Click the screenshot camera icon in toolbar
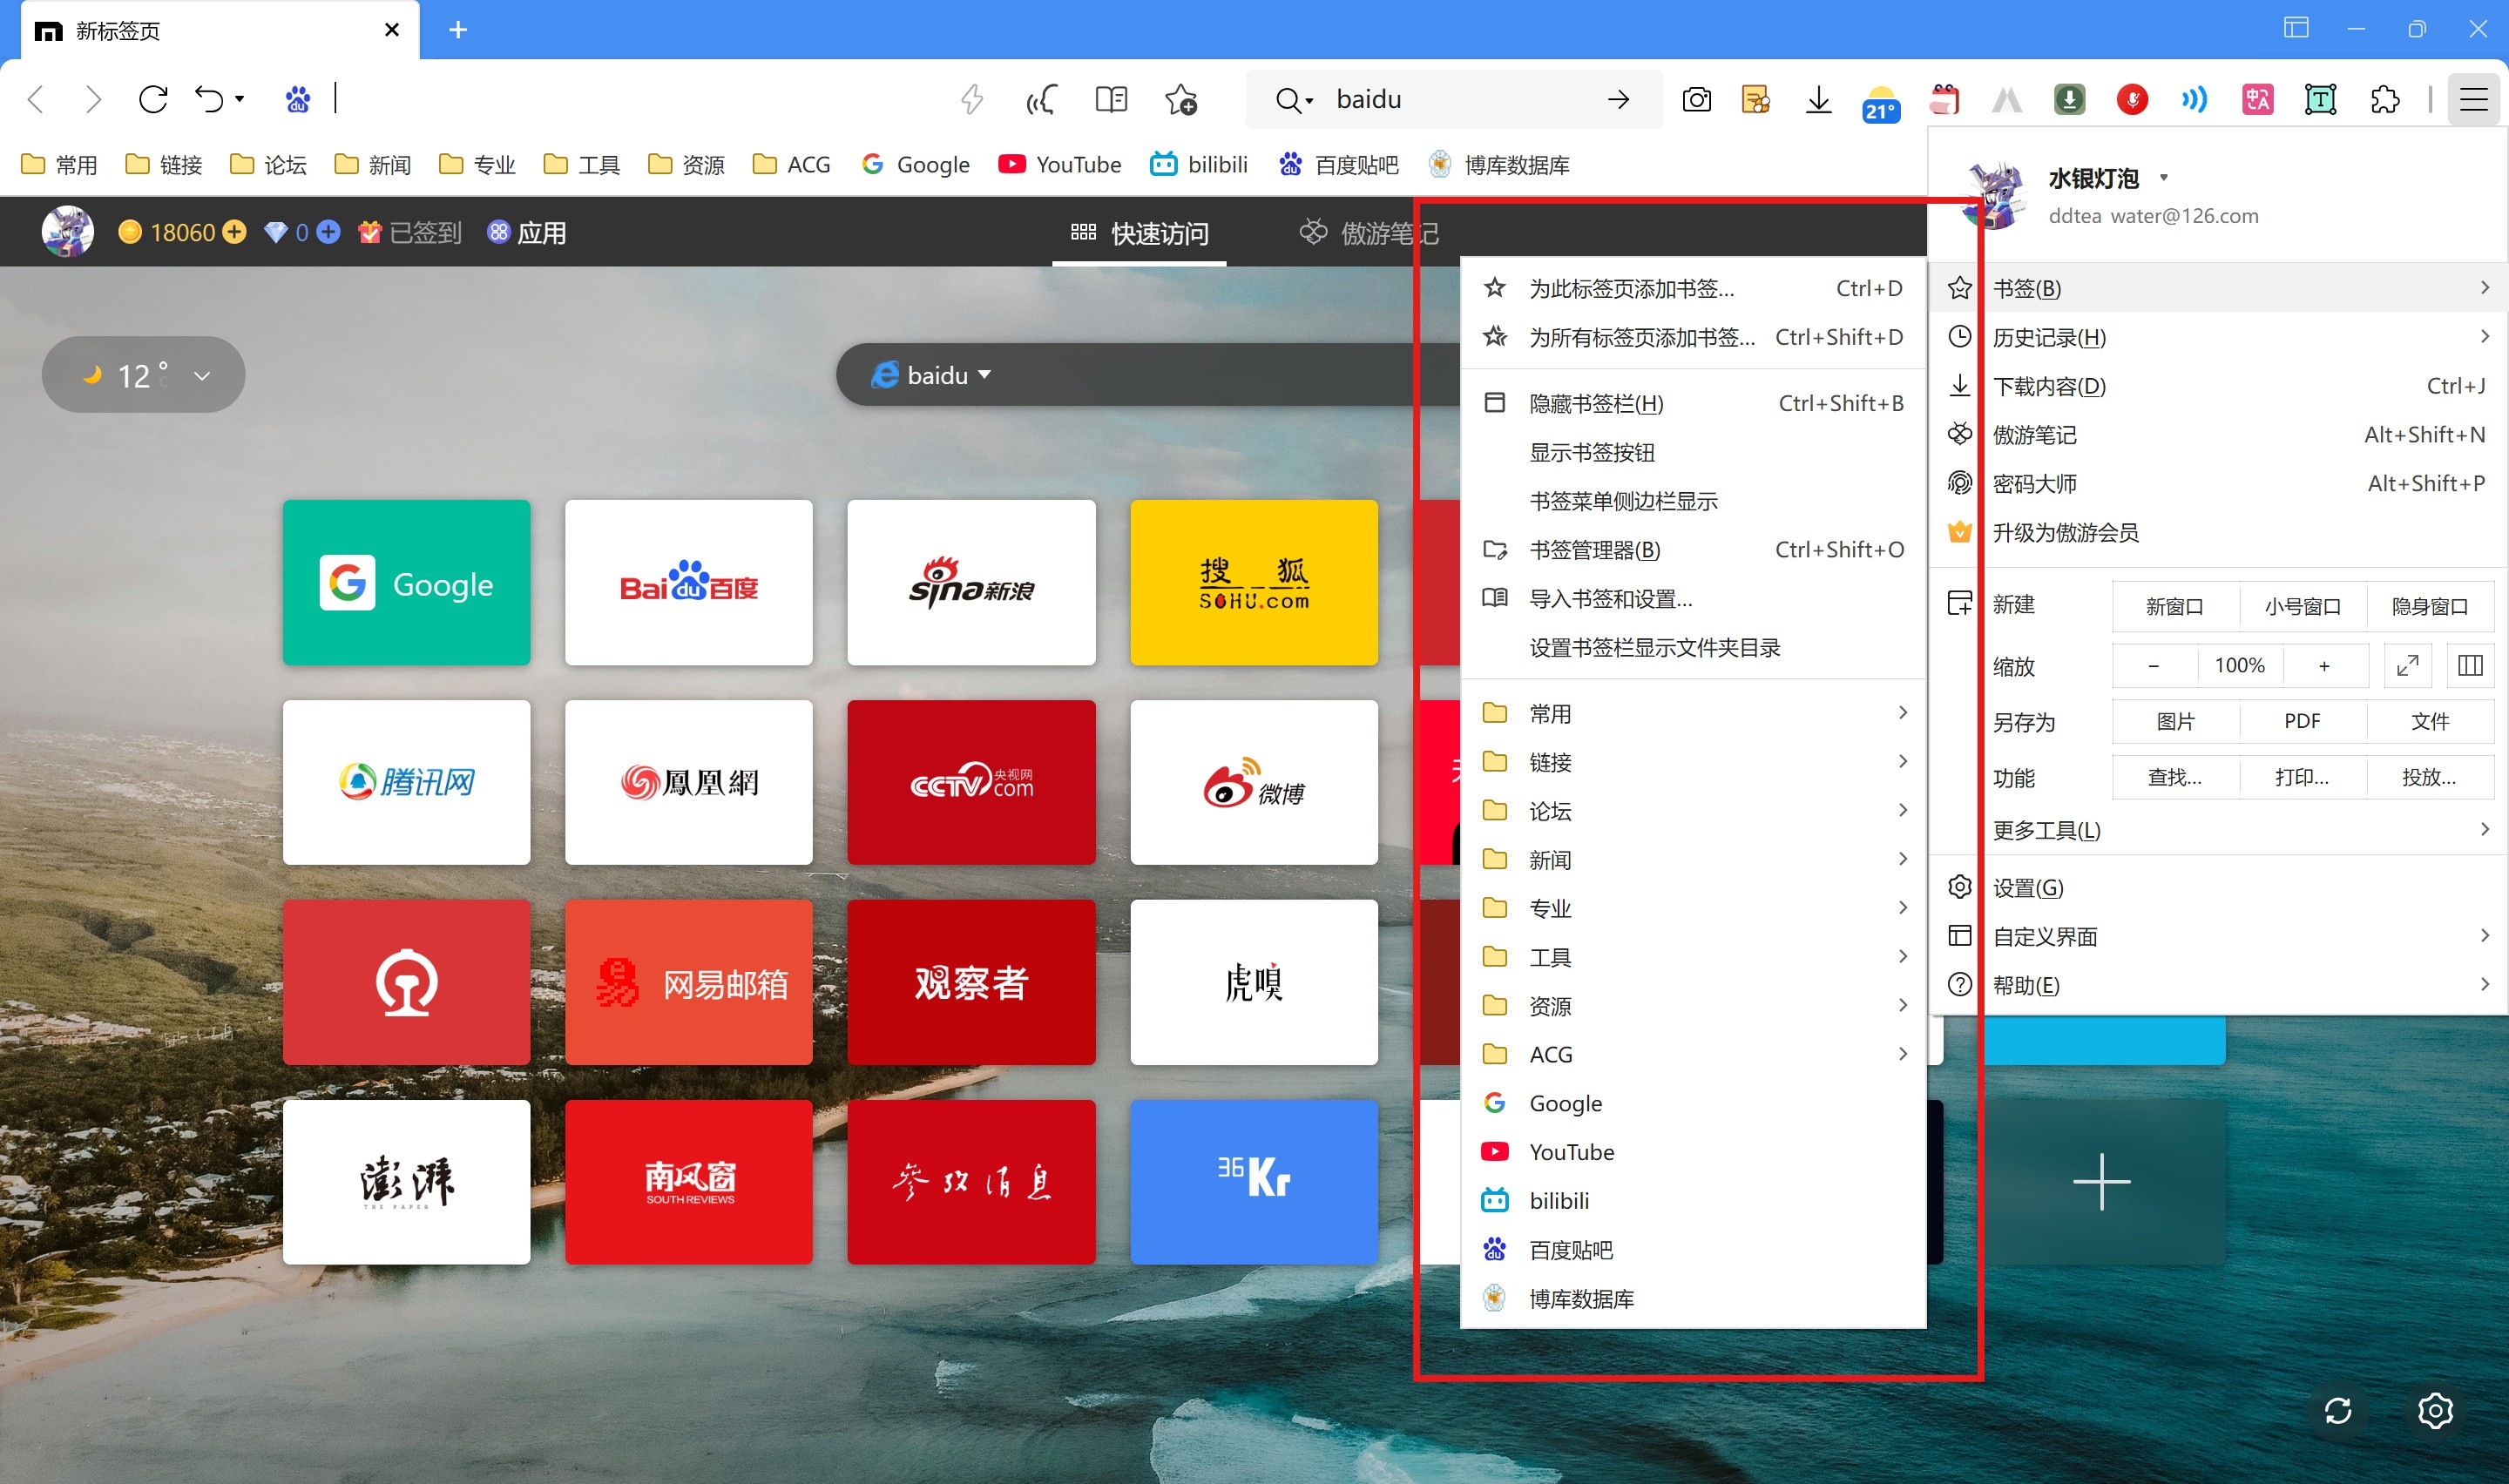The height and width of the screenshot is (1484, 2509). (1696, 99)
